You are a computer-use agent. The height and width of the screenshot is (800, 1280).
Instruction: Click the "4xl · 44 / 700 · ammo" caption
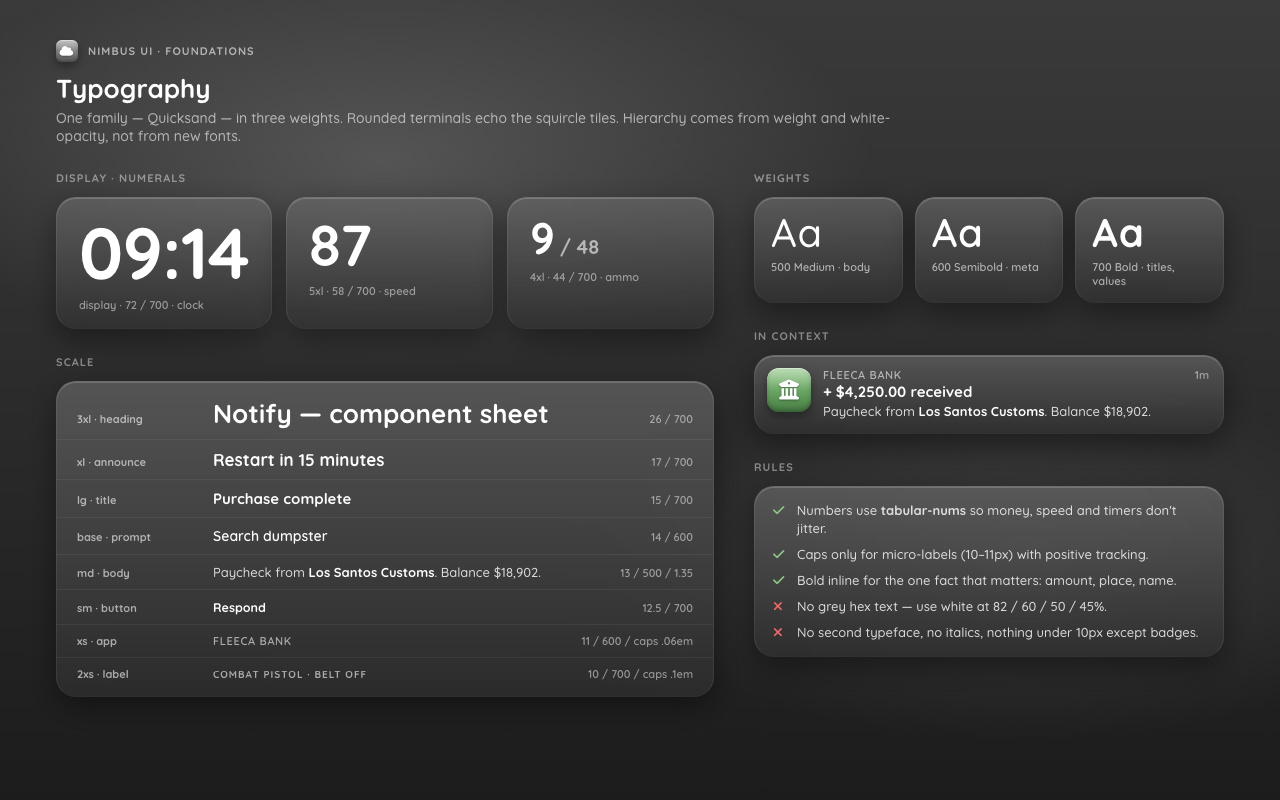[584, 277]
